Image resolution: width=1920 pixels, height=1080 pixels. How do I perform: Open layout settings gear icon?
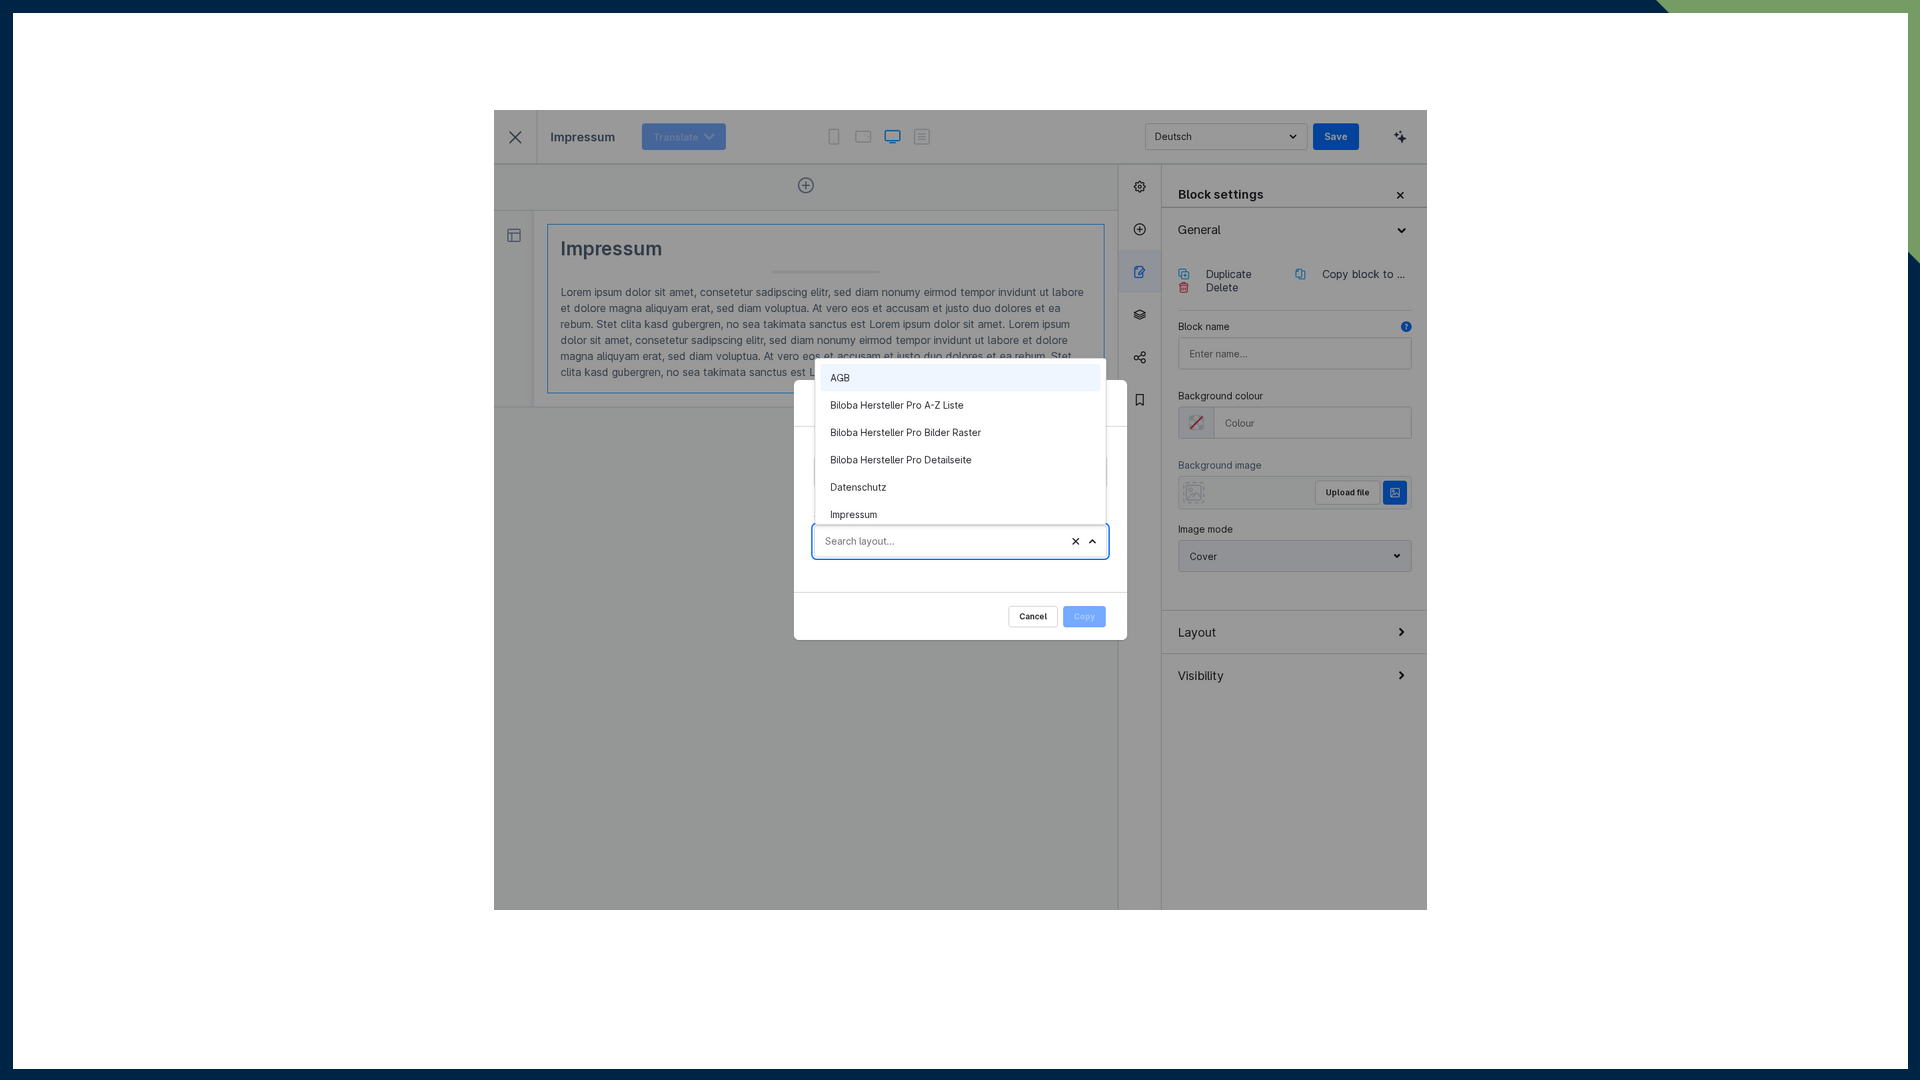click(1140, 187)
